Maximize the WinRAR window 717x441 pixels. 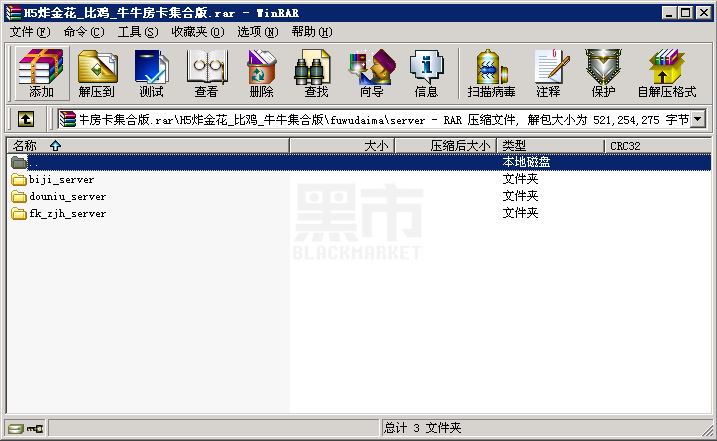coord(685,13)
